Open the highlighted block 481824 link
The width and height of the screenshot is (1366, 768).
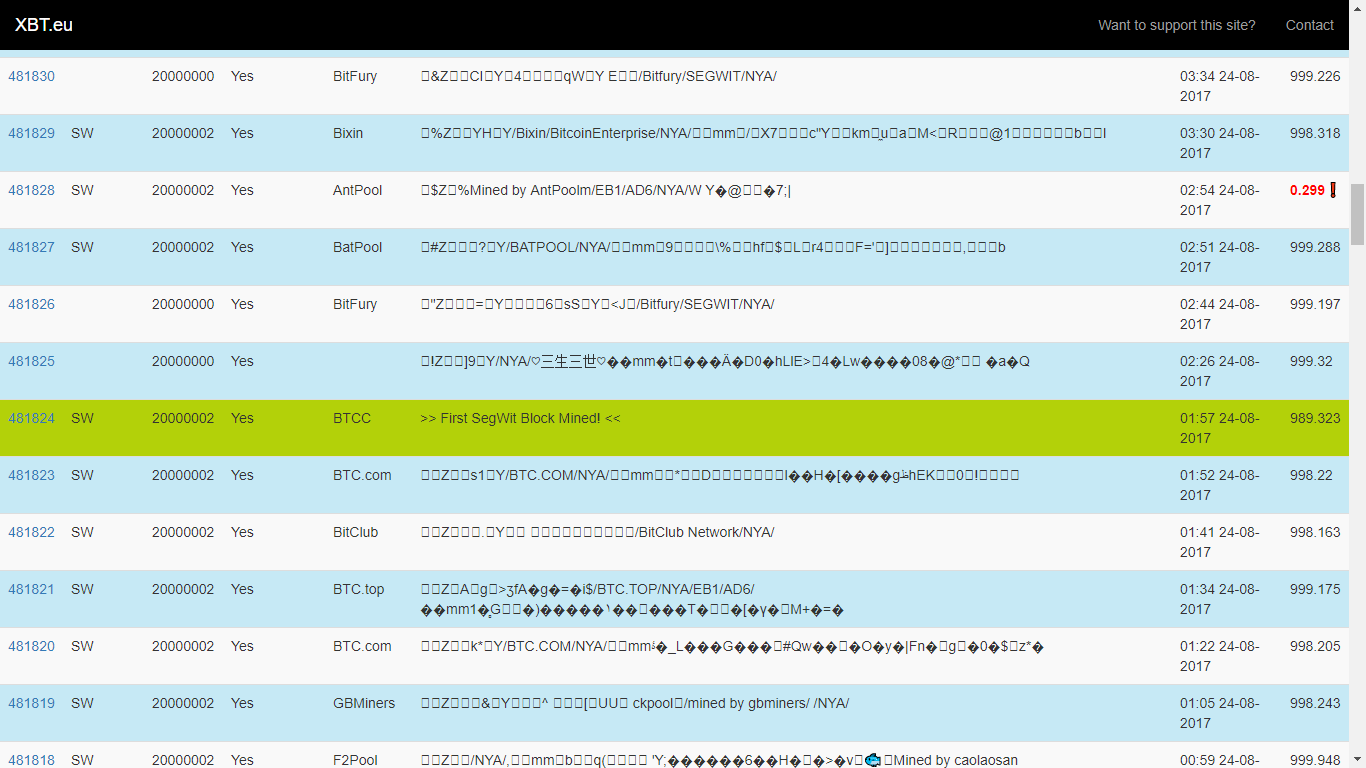32,418
